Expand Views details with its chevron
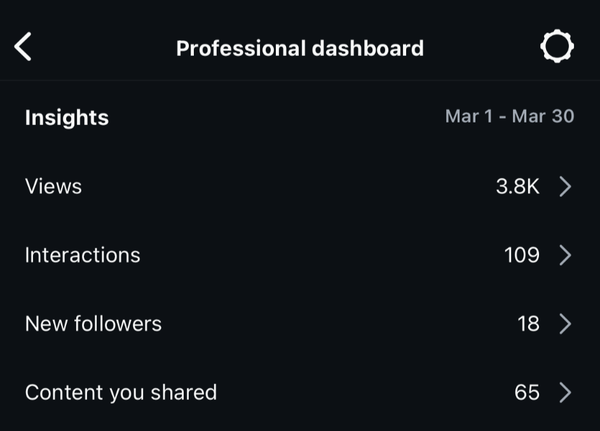Screen dimensions: 600x431 565,186
